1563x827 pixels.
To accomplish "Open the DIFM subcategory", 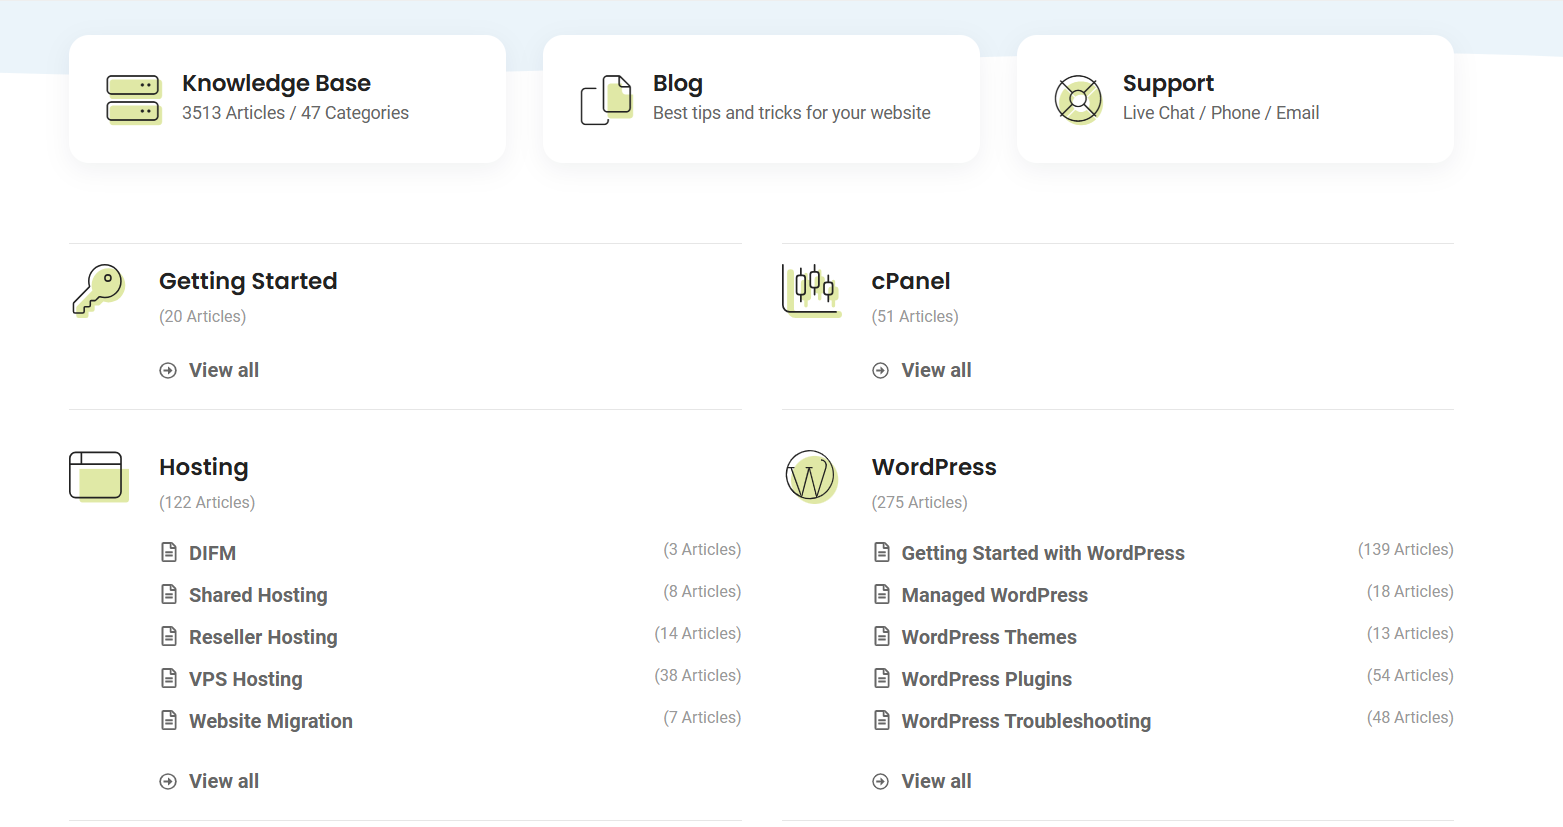I will pyautogui.click(x=213, y=553).
